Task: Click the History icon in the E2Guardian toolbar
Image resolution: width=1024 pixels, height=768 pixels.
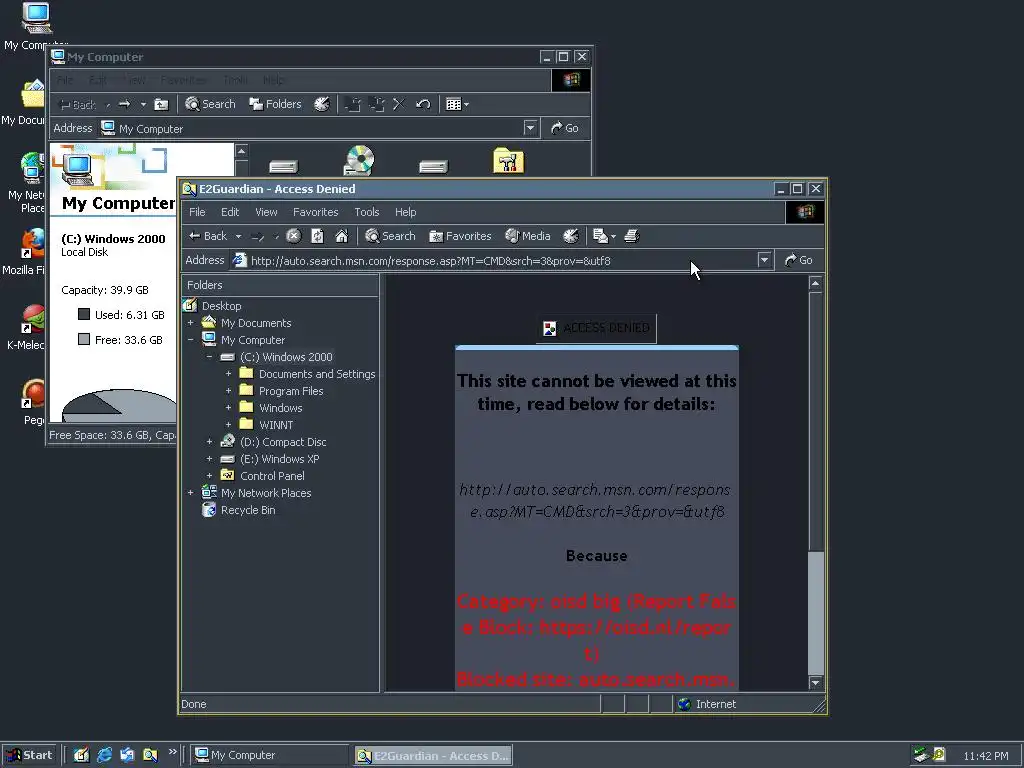Action: tap(570, 236)
